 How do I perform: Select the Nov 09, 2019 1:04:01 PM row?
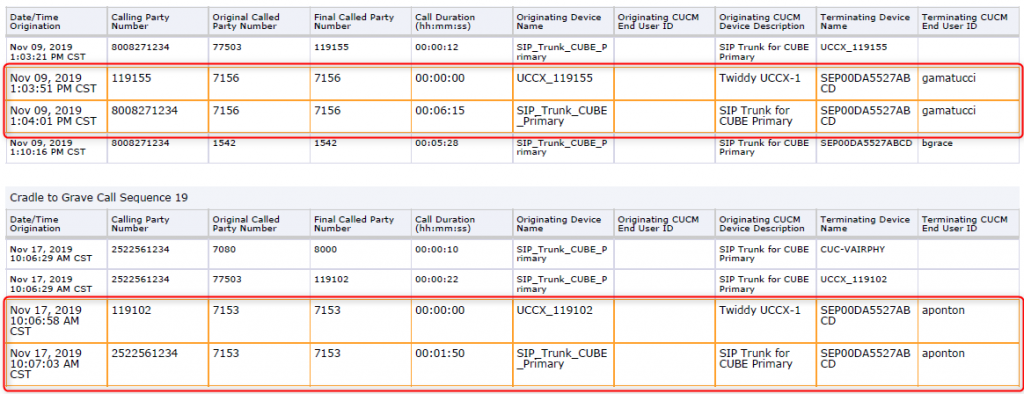(513, 116)
